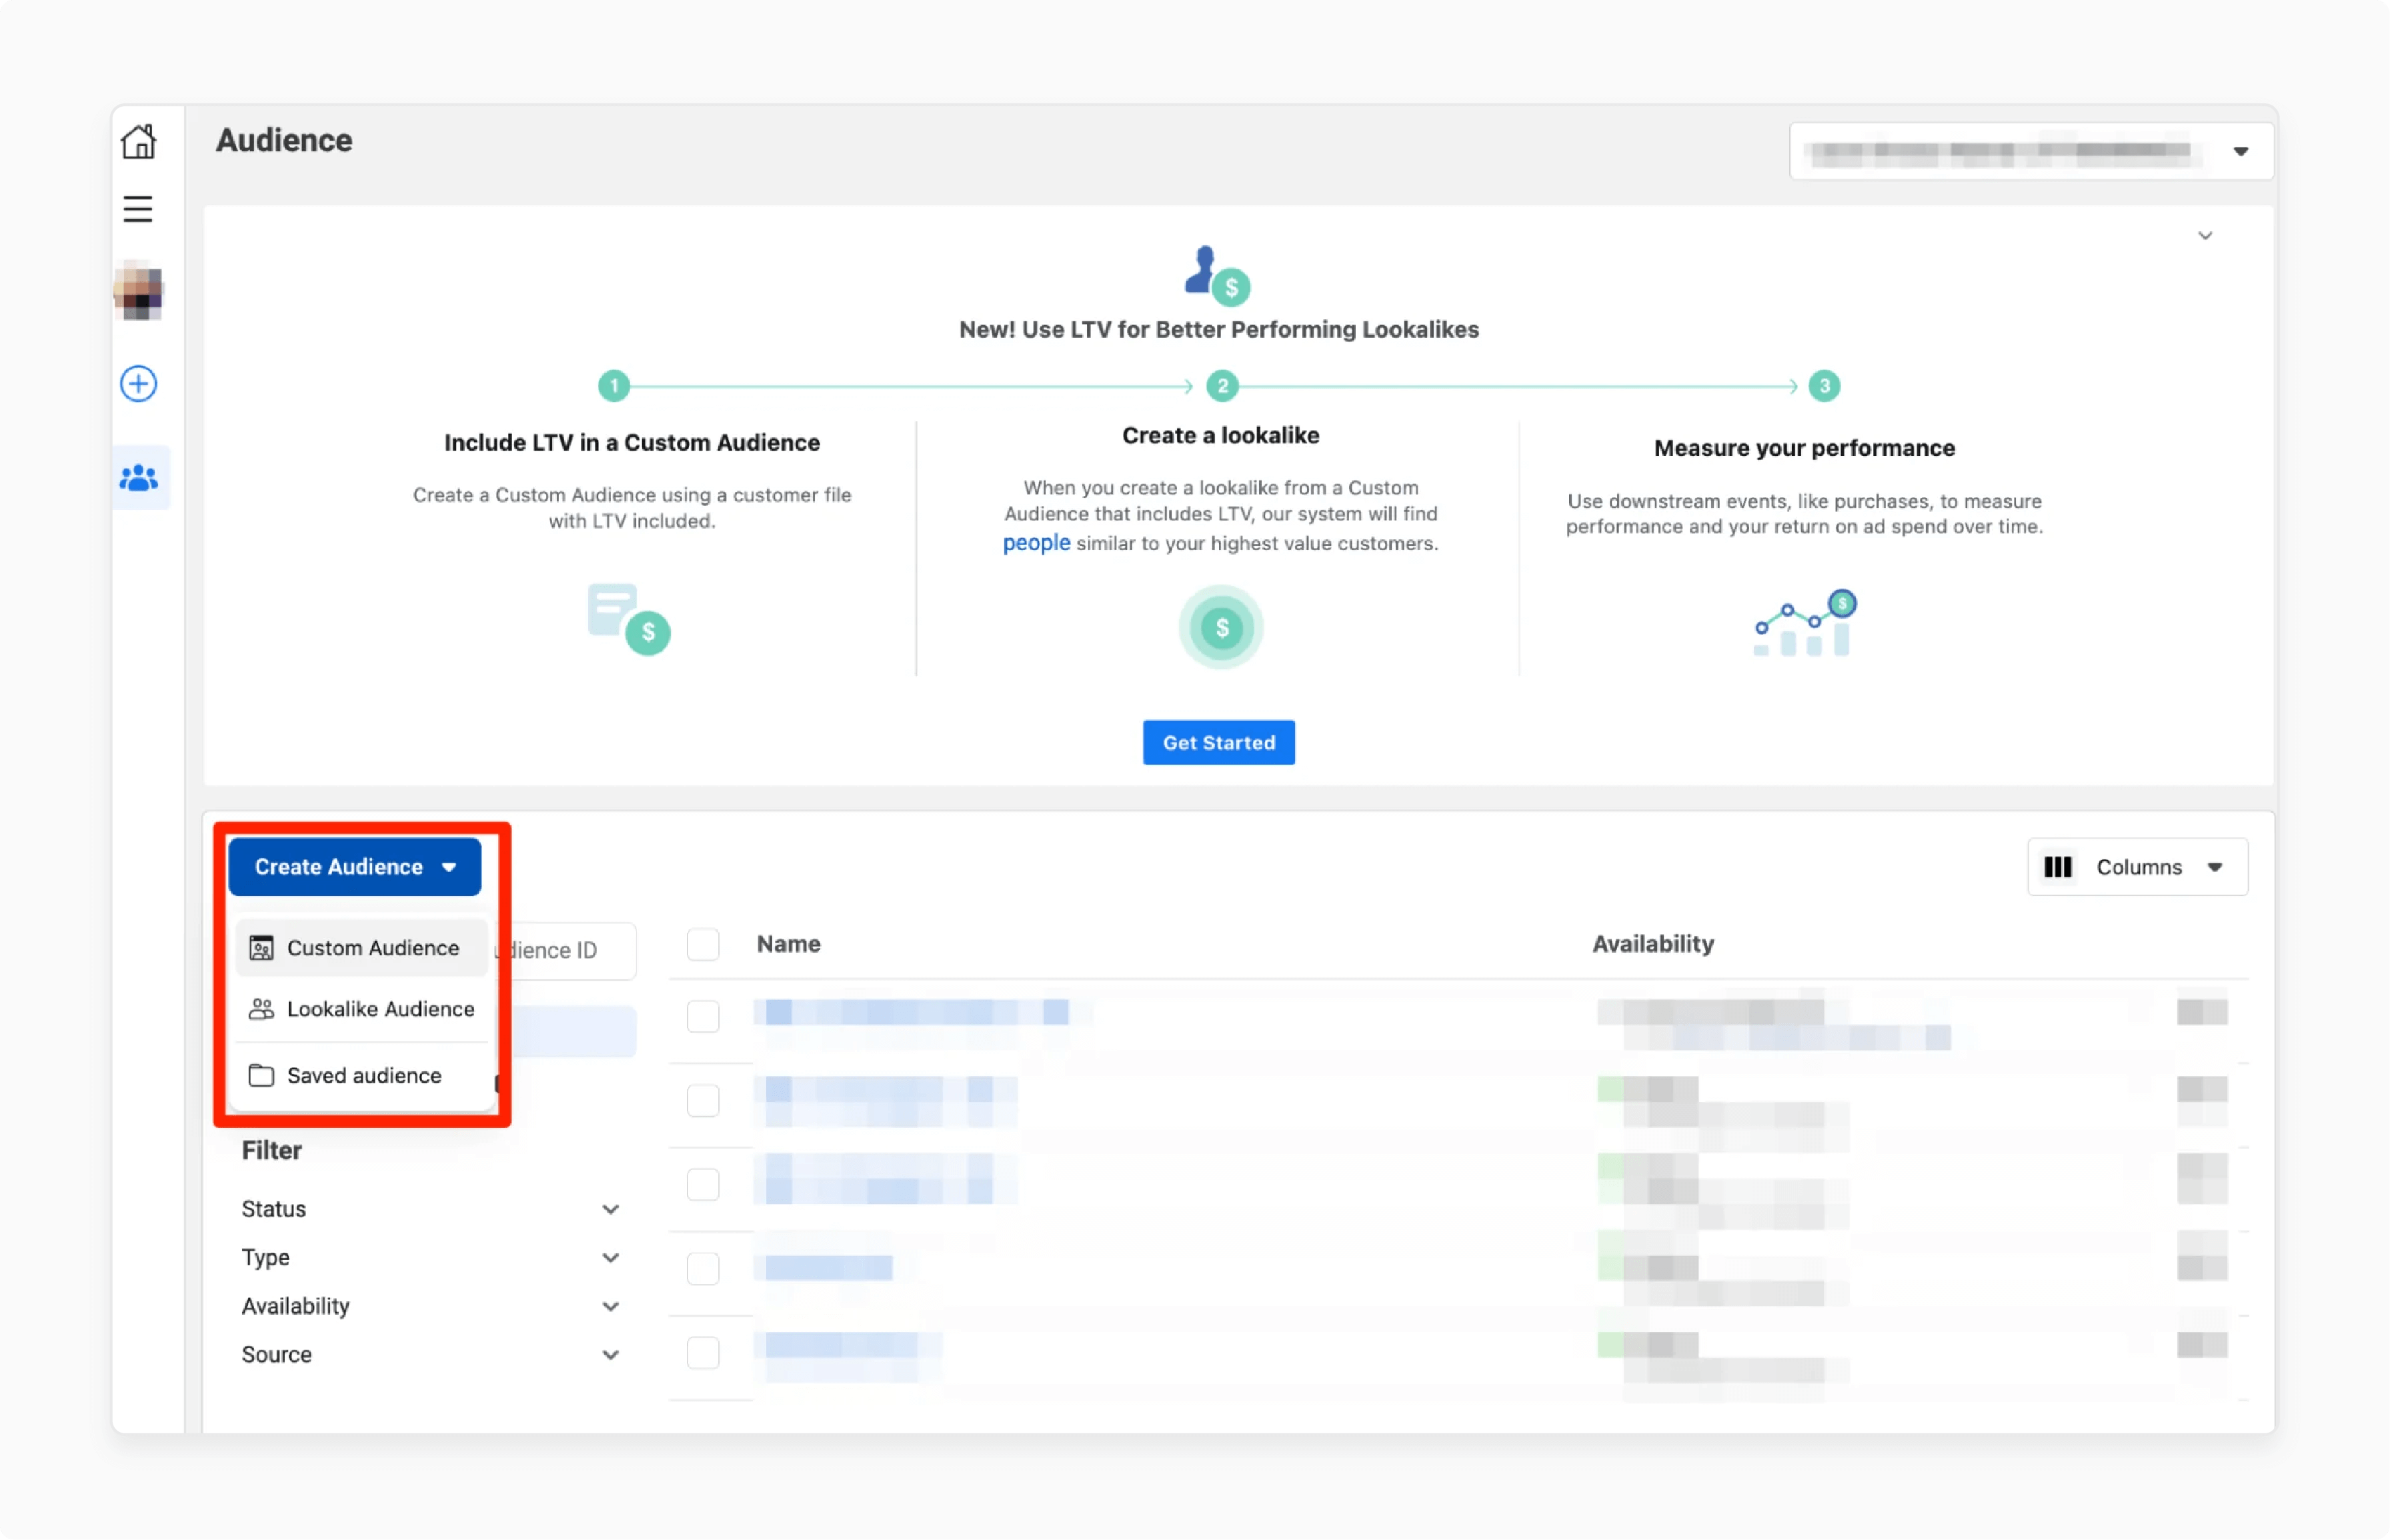Click the 'Create a lookalike' heading
2390x1540 pixels.
1220,435
